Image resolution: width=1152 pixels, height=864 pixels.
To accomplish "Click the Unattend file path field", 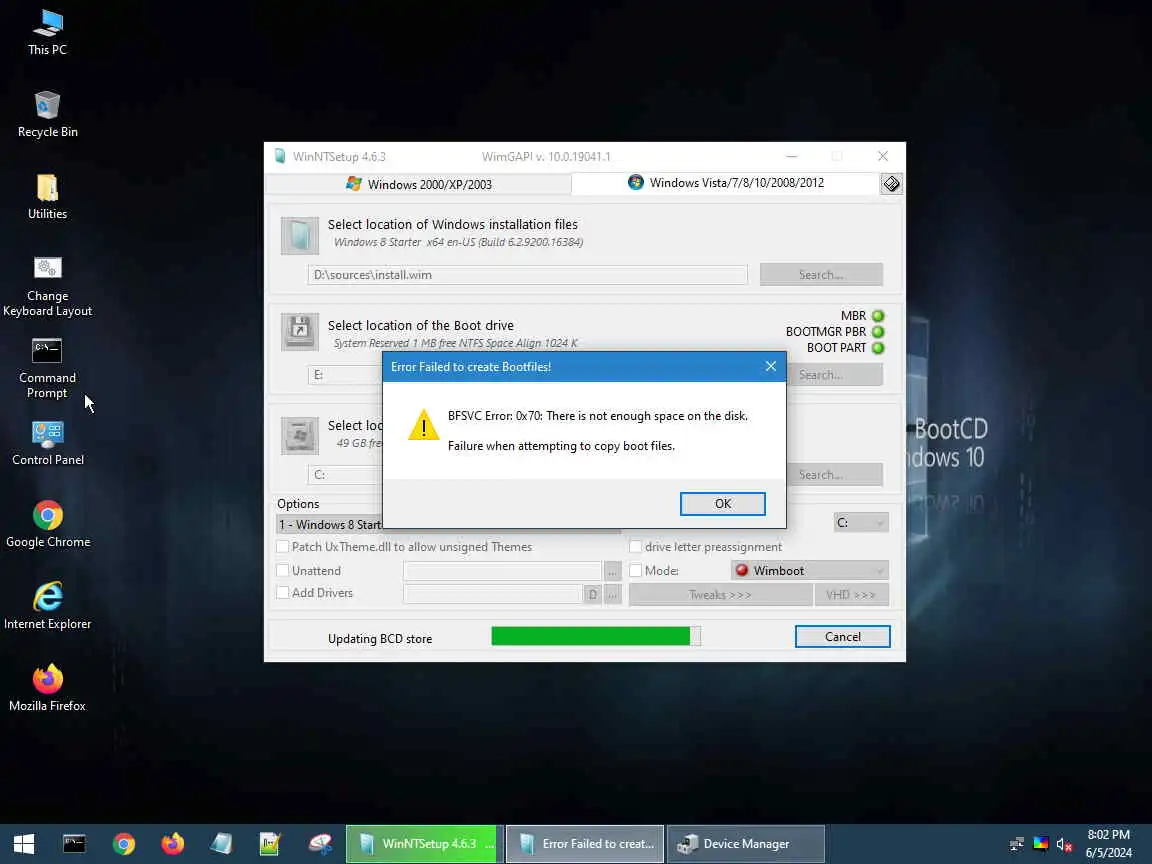I will pos(503,571).
